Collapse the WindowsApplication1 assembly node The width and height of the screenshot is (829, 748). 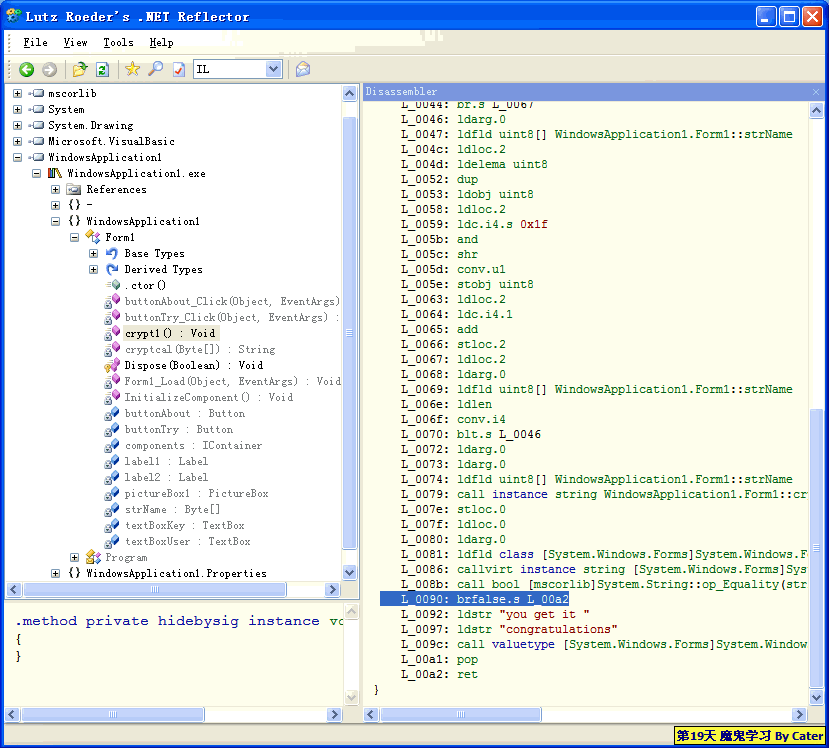pos(17,157)
